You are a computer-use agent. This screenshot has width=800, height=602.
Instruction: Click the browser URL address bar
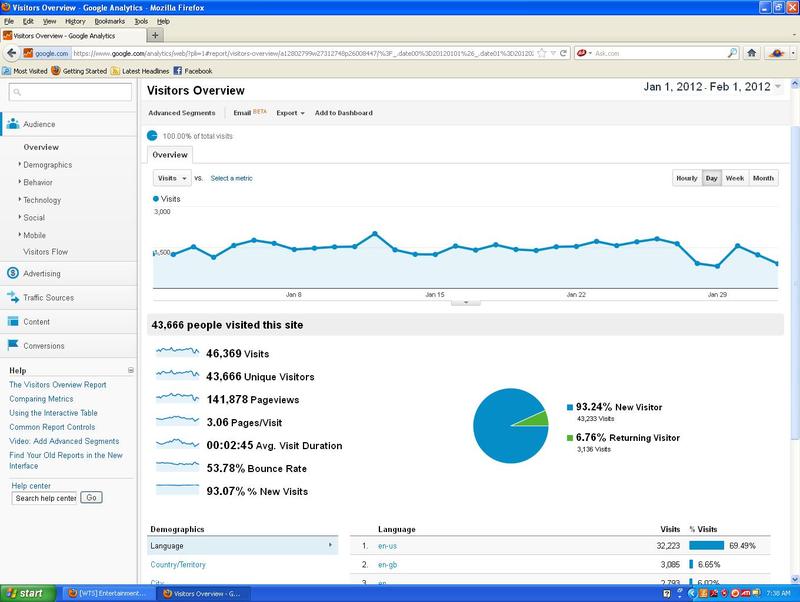(x=303, y=53)
